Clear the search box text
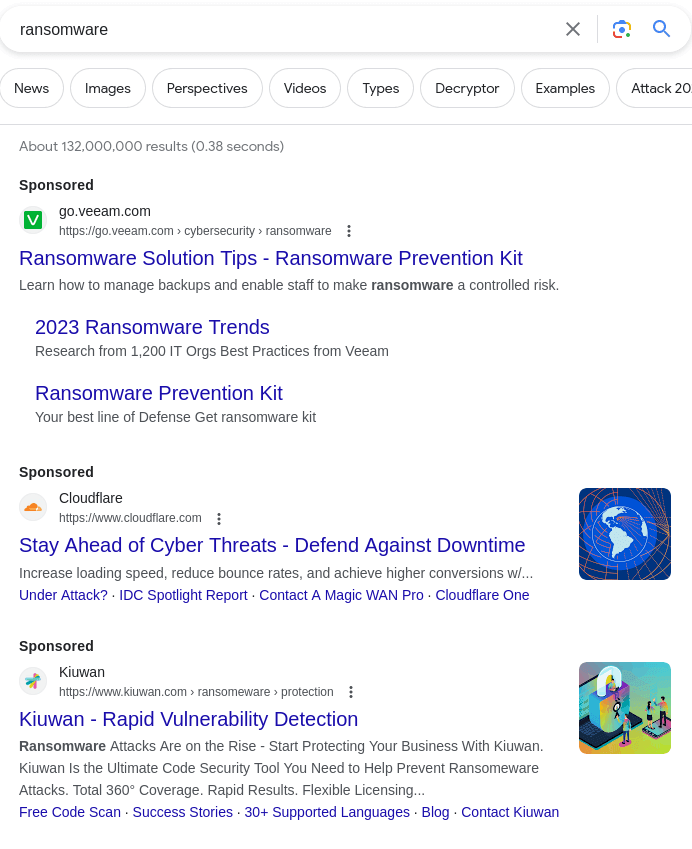Viewport: 692px width, 849px height. (x=573, y=29)
